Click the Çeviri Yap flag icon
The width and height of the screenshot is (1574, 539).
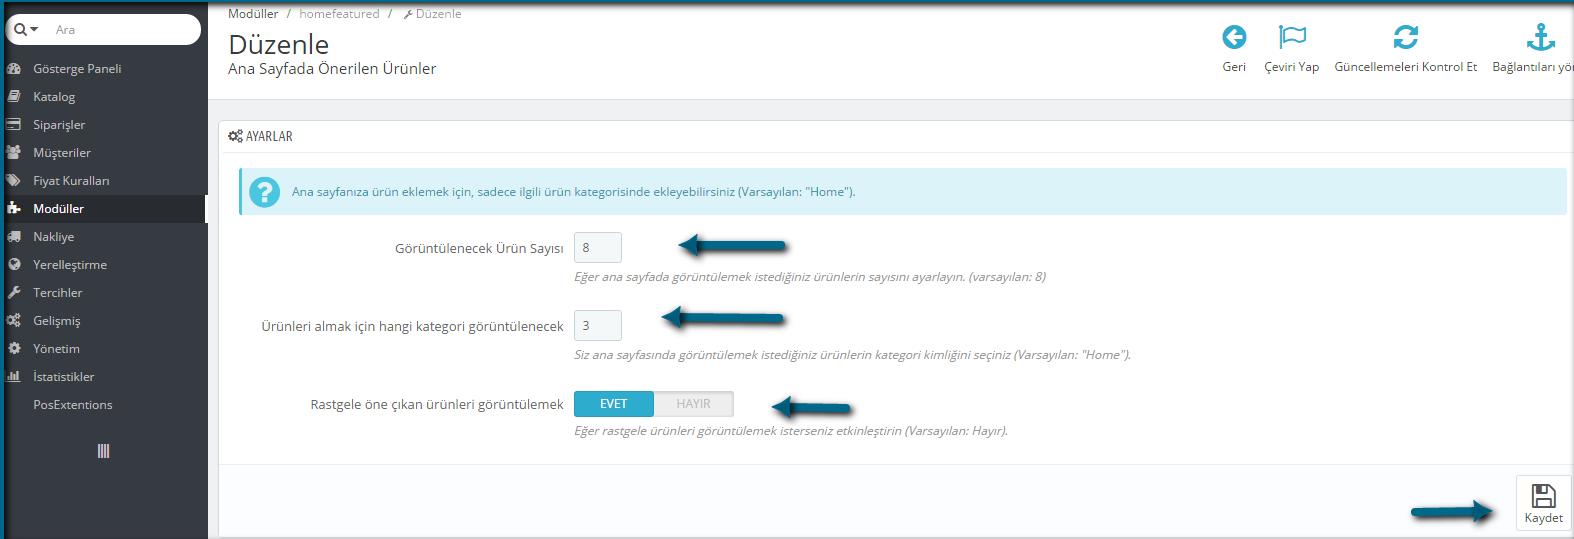point(1292,37)
